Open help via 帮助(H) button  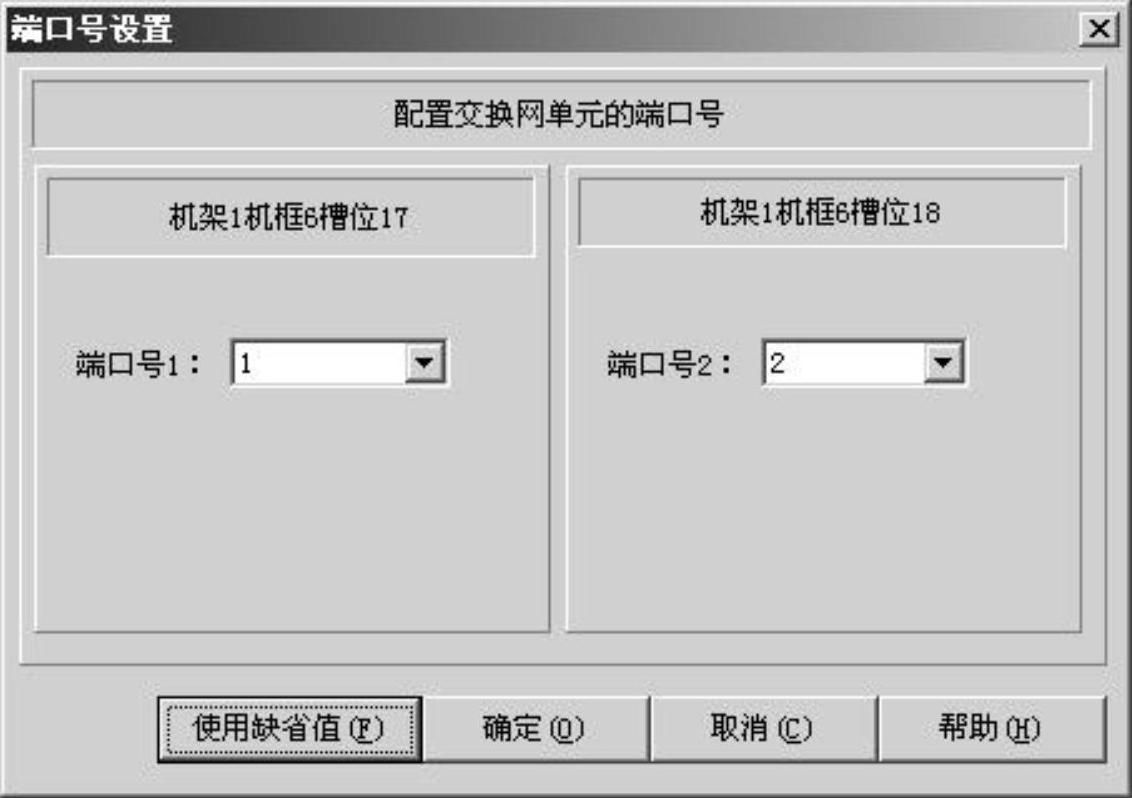tap(991, 729)
